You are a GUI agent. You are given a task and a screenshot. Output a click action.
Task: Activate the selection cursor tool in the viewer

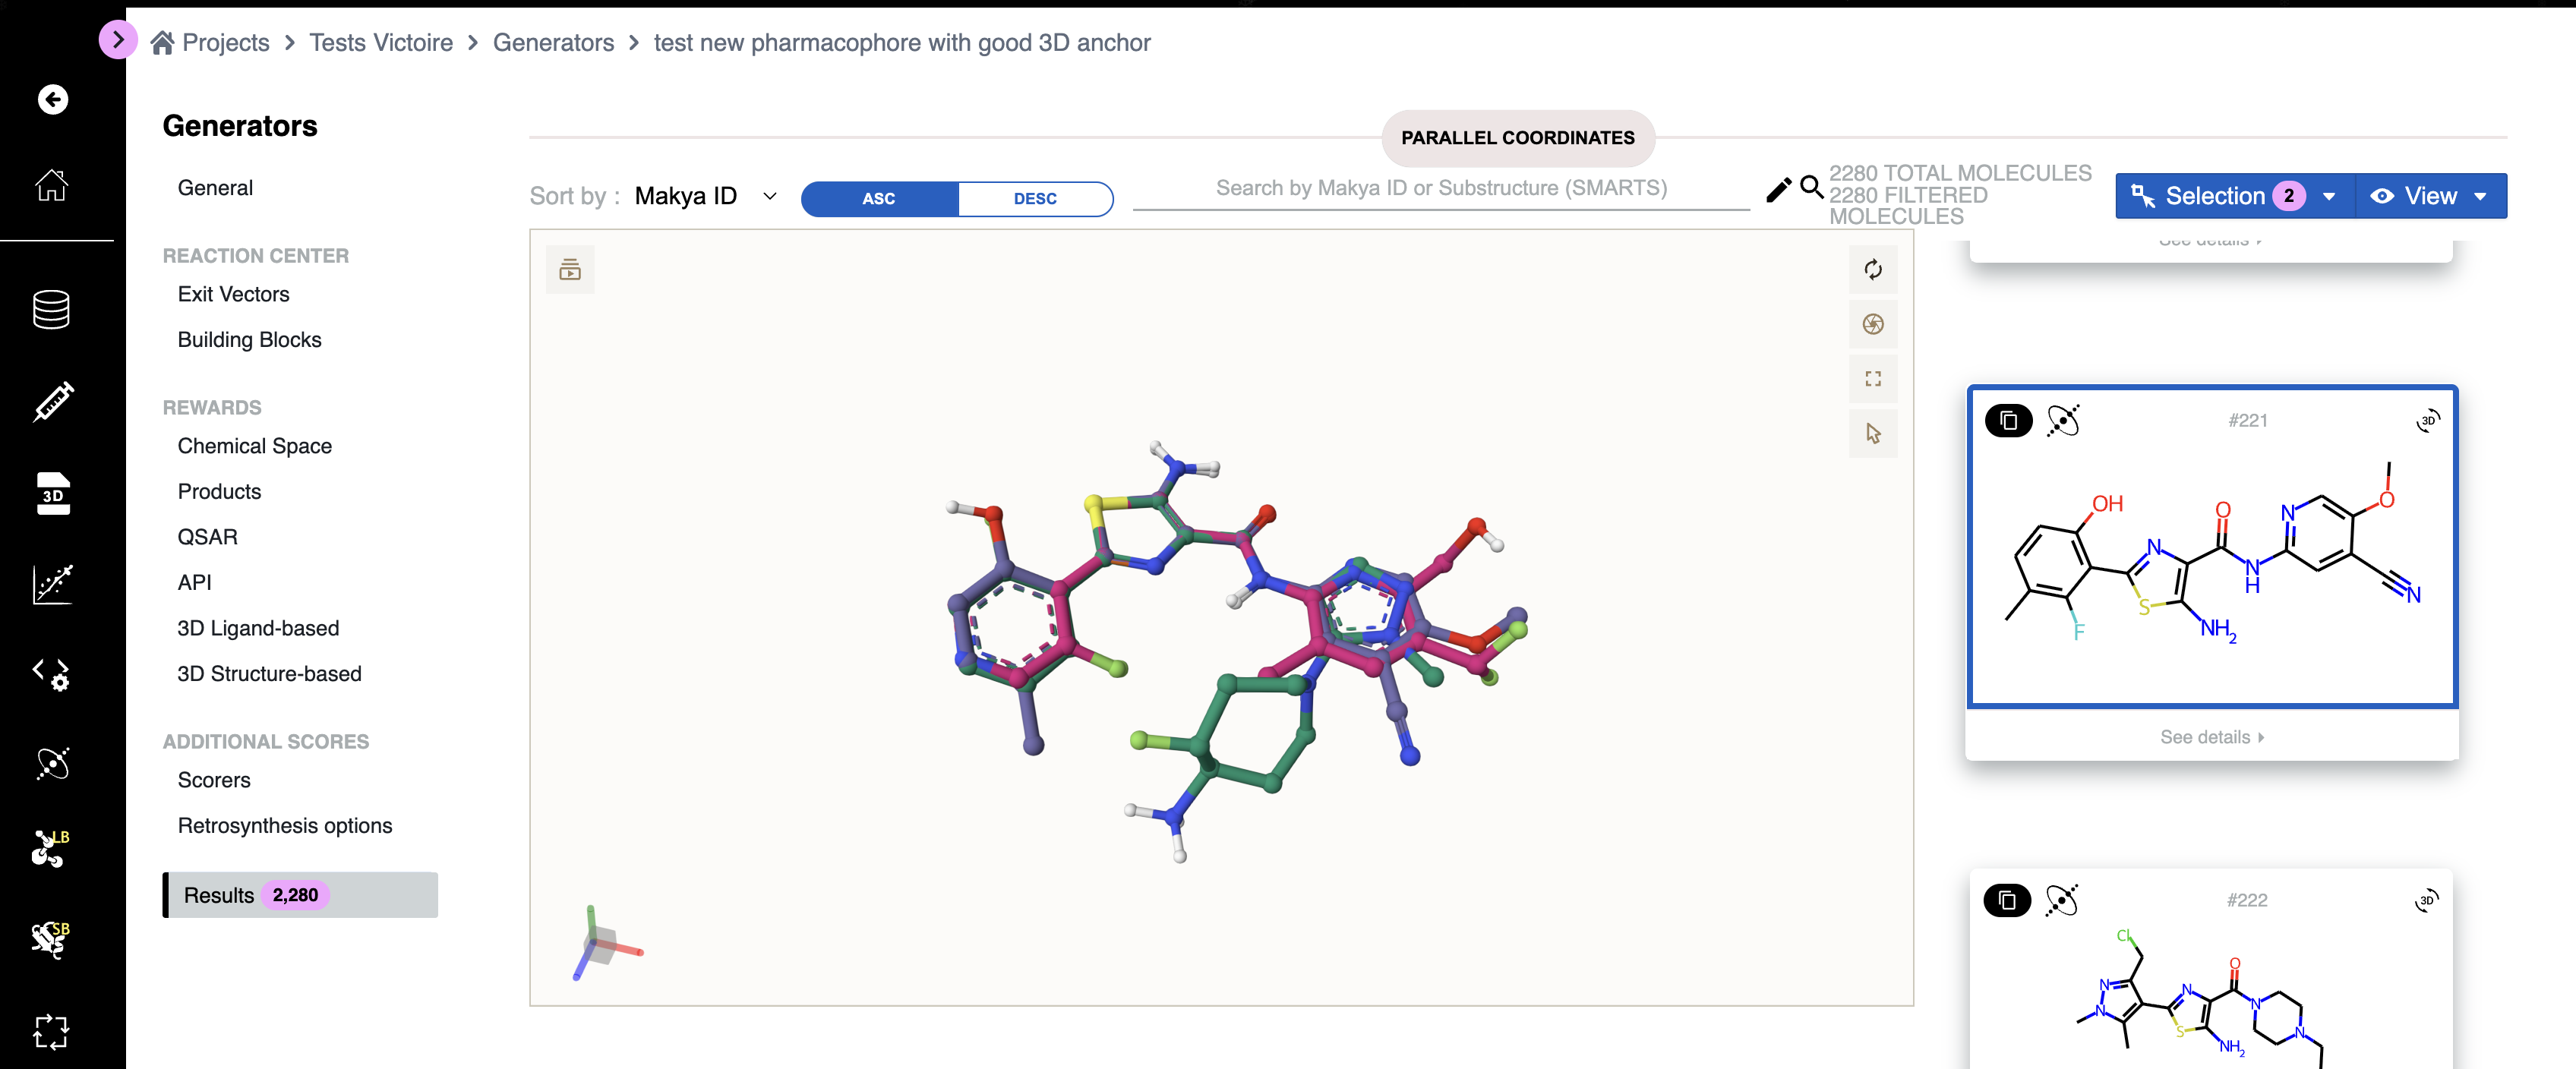pyautogui.click(x=1873, y=434)
